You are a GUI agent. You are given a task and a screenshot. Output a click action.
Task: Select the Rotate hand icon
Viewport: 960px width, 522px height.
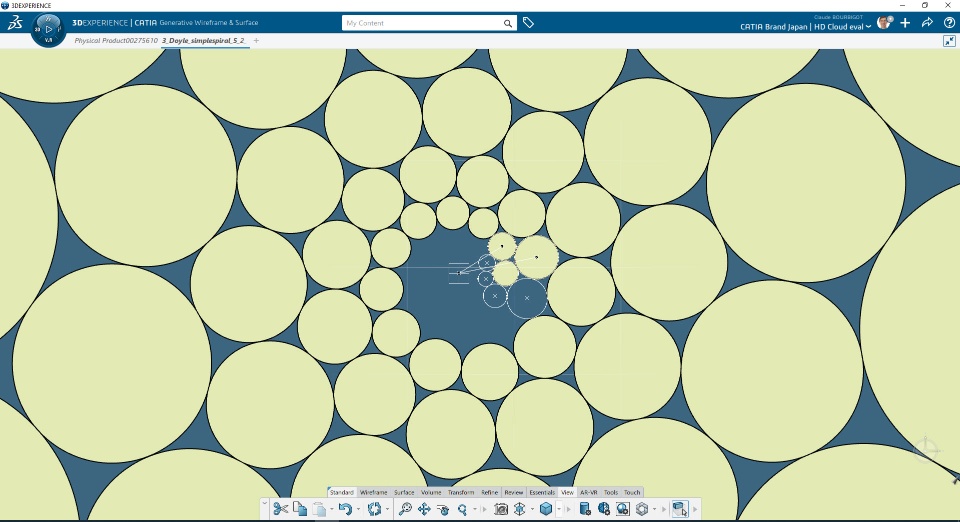tap(443, 509)
